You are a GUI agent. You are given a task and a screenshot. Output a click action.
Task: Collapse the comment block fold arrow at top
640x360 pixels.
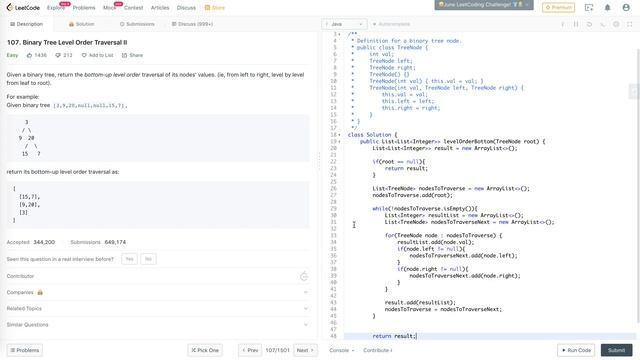point(339,34)
